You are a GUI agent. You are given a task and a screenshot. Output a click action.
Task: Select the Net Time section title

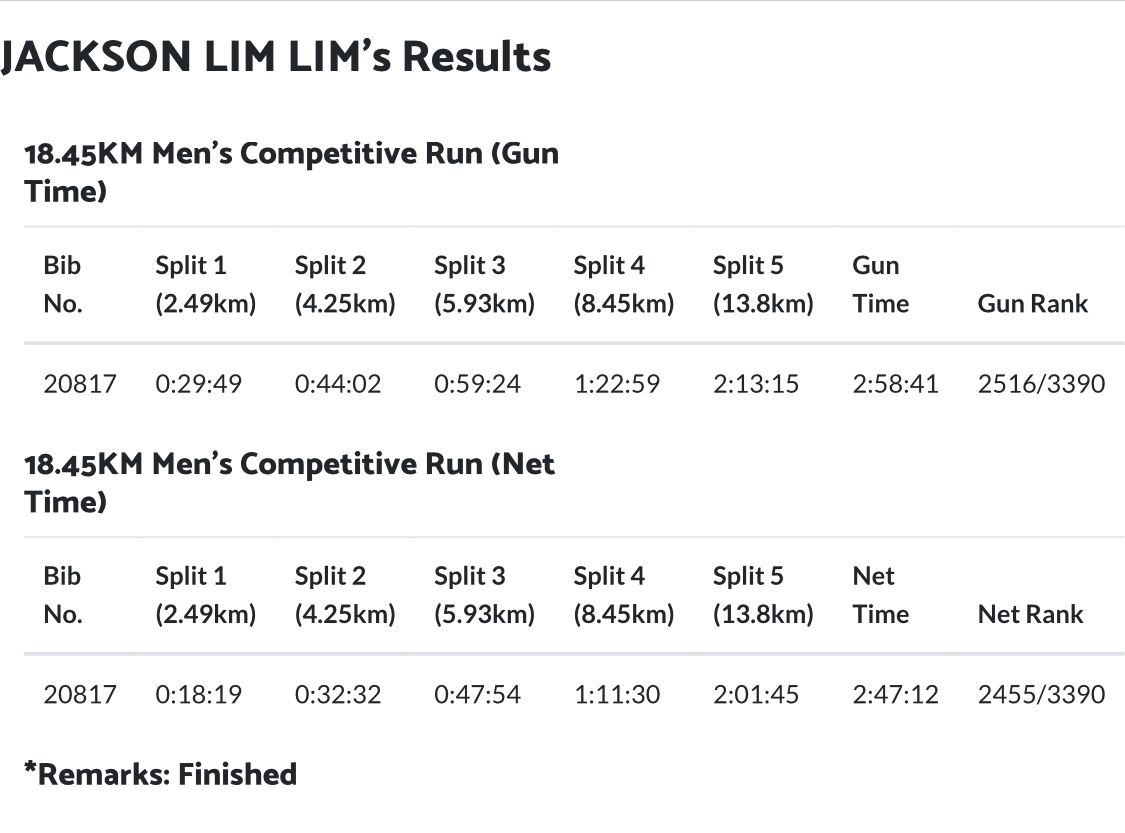pyautogui.click(x=289, y=483)
